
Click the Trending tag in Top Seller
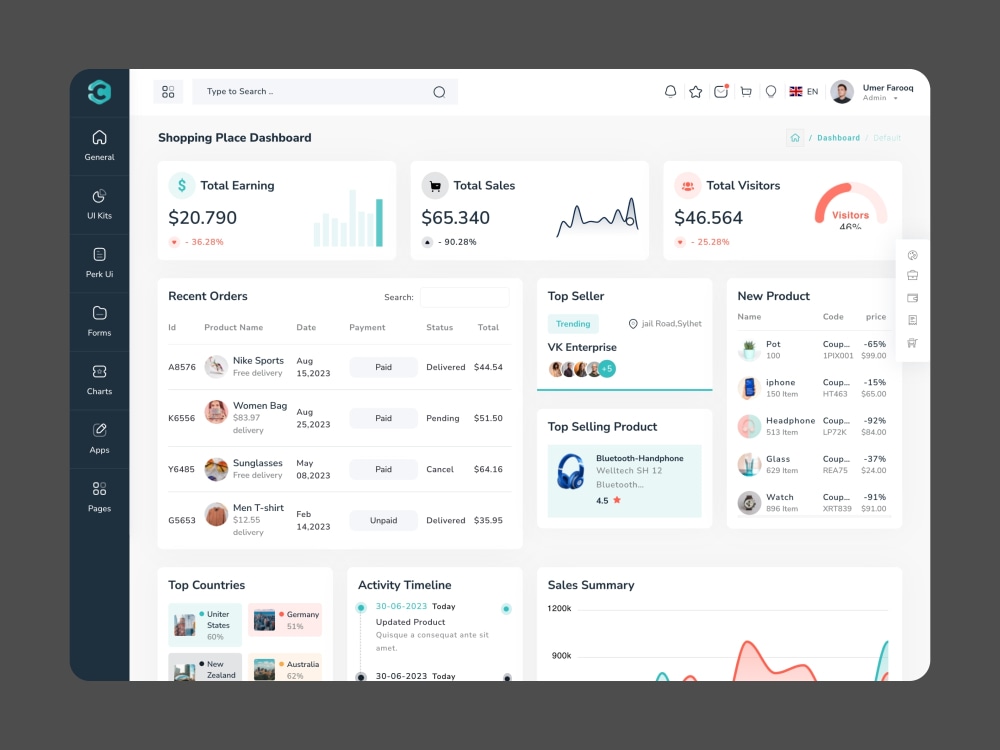(x=573, y=324)
